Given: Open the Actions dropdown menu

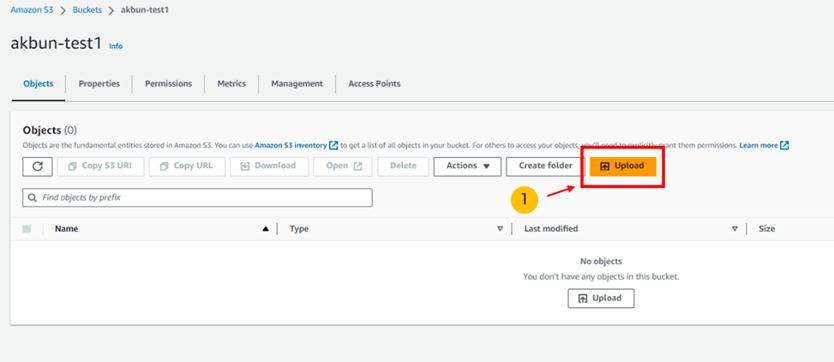Looking at the screenshot, I should (x=467, y=166).
